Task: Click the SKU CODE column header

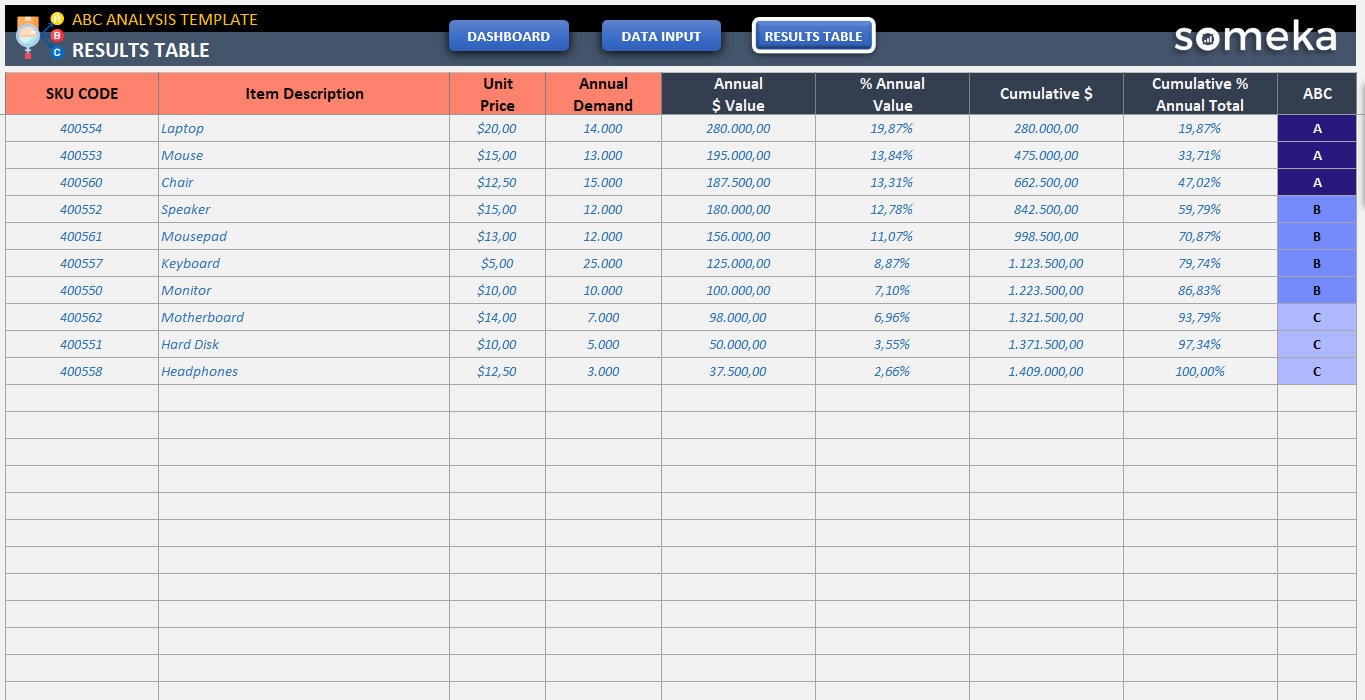Action: [x=81, y=93]
